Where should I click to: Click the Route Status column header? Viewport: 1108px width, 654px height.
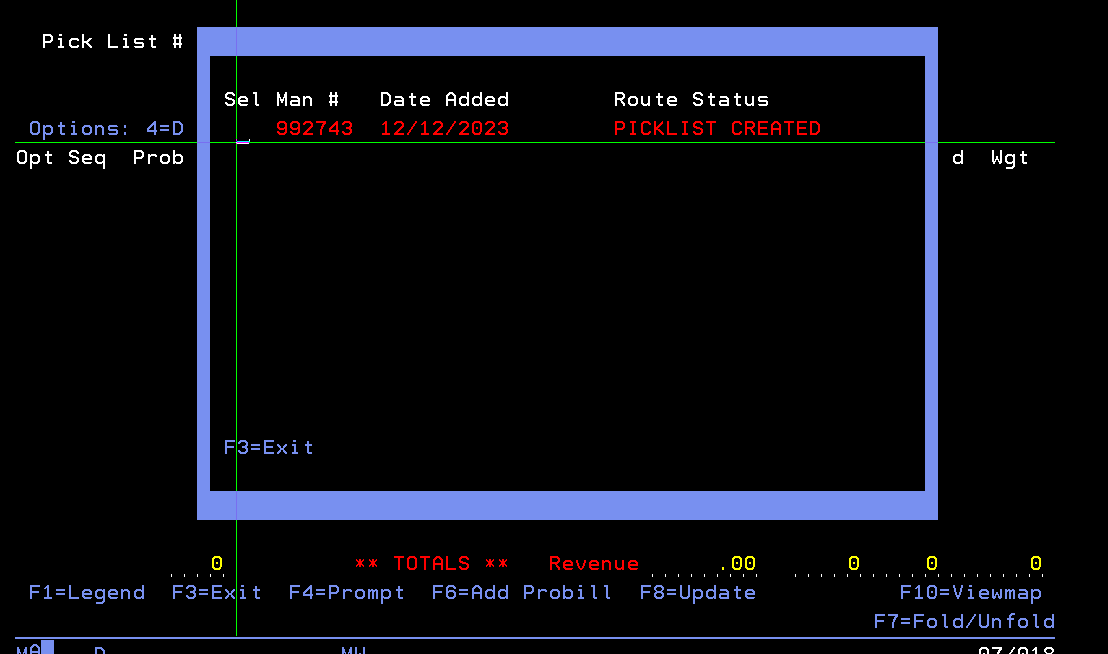coord(691,100)
